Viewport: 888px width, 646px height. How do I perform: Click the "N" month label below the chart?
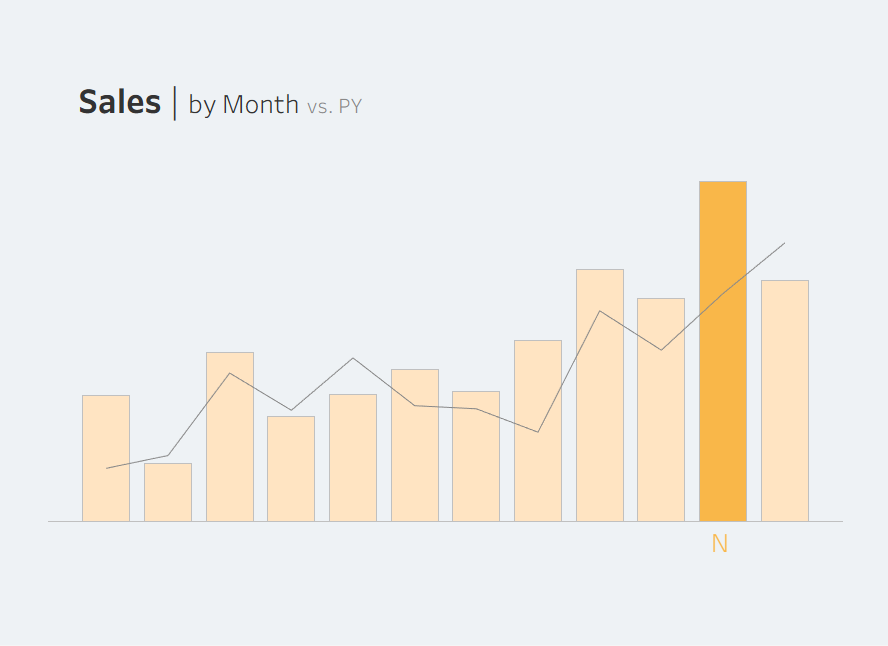click(719, 545)
